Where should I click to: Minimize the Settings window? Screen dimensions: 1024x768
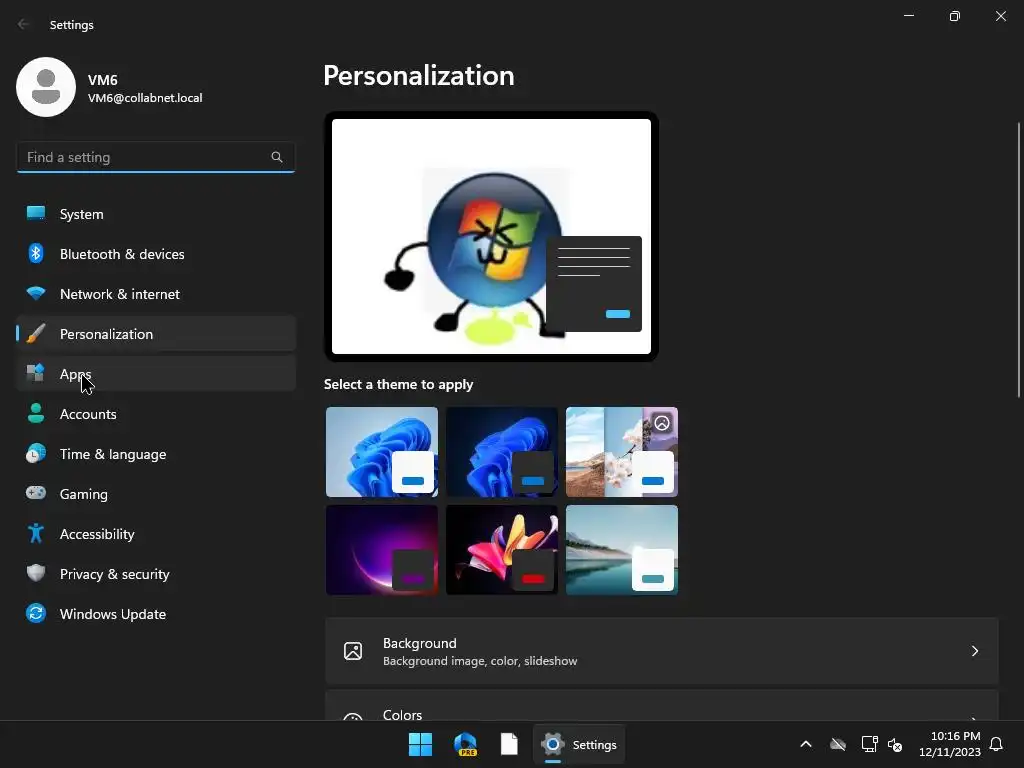tap(908, 16)
